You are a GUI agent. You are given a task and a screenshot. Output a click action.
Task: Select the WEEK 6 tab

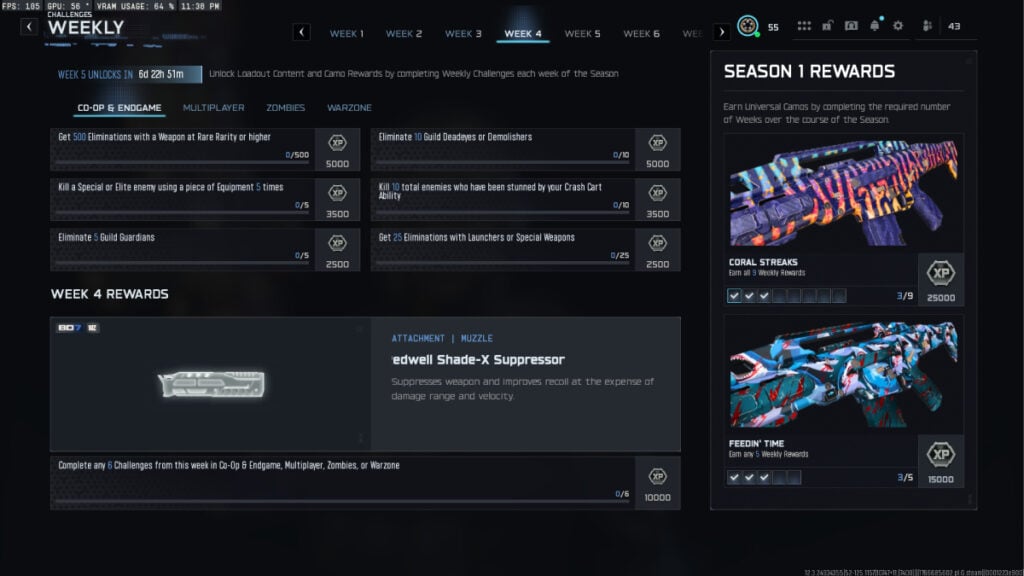point(641,33)
